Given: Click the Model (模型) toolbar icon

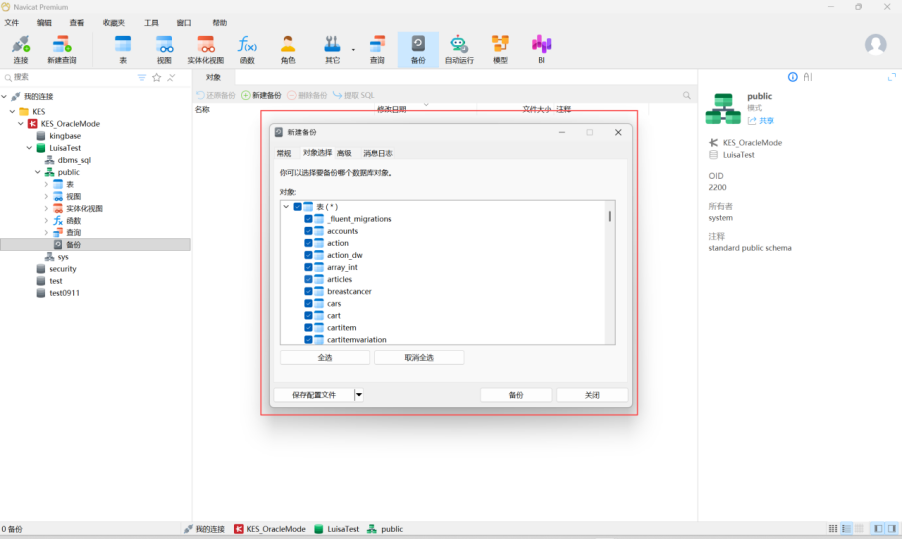Looking at the screenshot, I should pos(500,48).
